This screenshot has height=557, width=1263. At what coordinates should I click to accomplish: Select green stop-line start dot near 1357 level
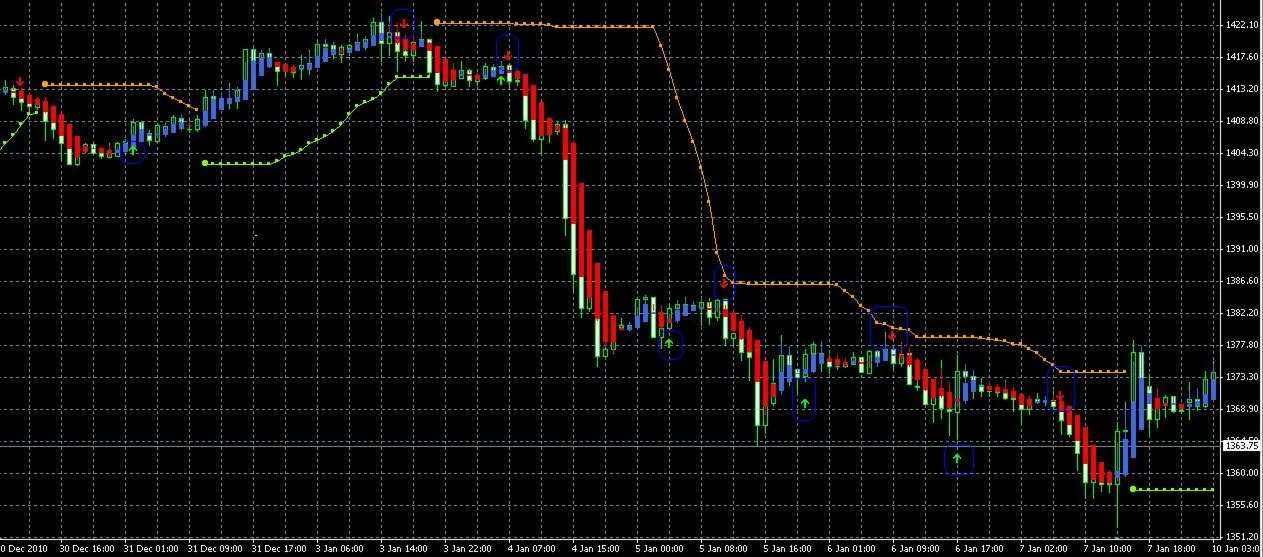[x=1132, y=489]
